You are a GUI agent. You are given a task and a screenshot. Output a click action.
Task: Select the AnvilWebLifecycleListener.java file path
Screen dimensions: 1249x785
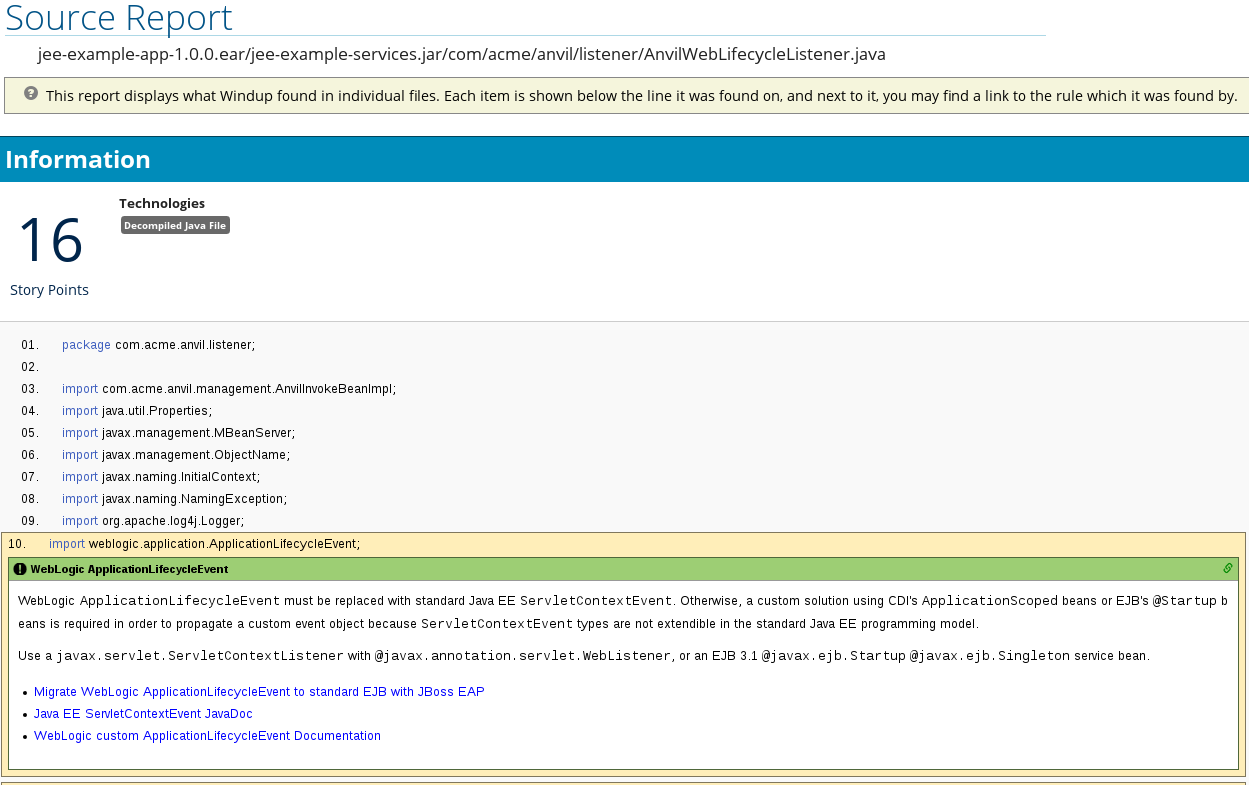point(461,54)
